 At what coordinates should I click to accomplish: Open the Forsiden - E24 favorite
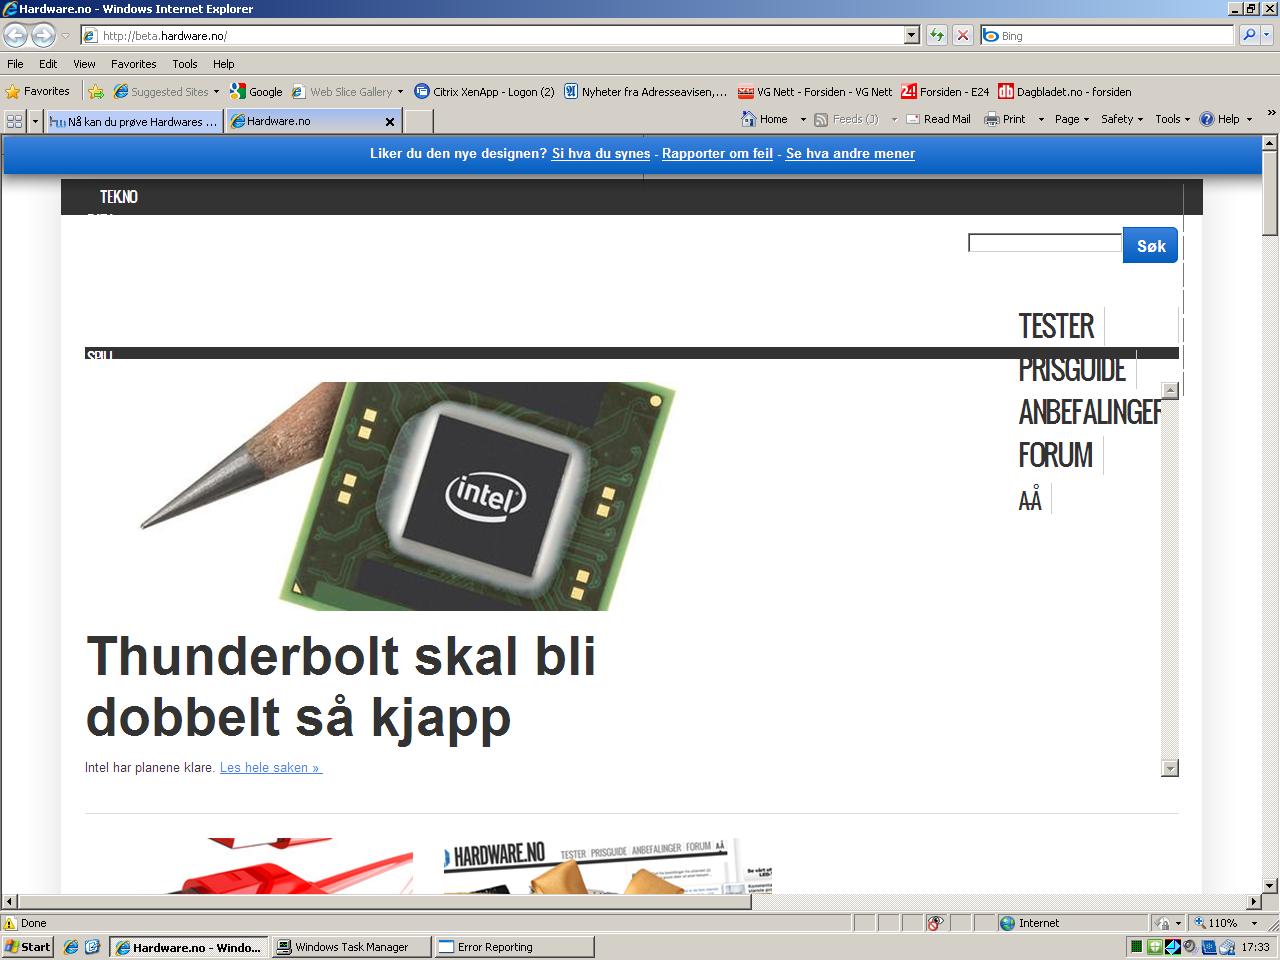[945, 92]
